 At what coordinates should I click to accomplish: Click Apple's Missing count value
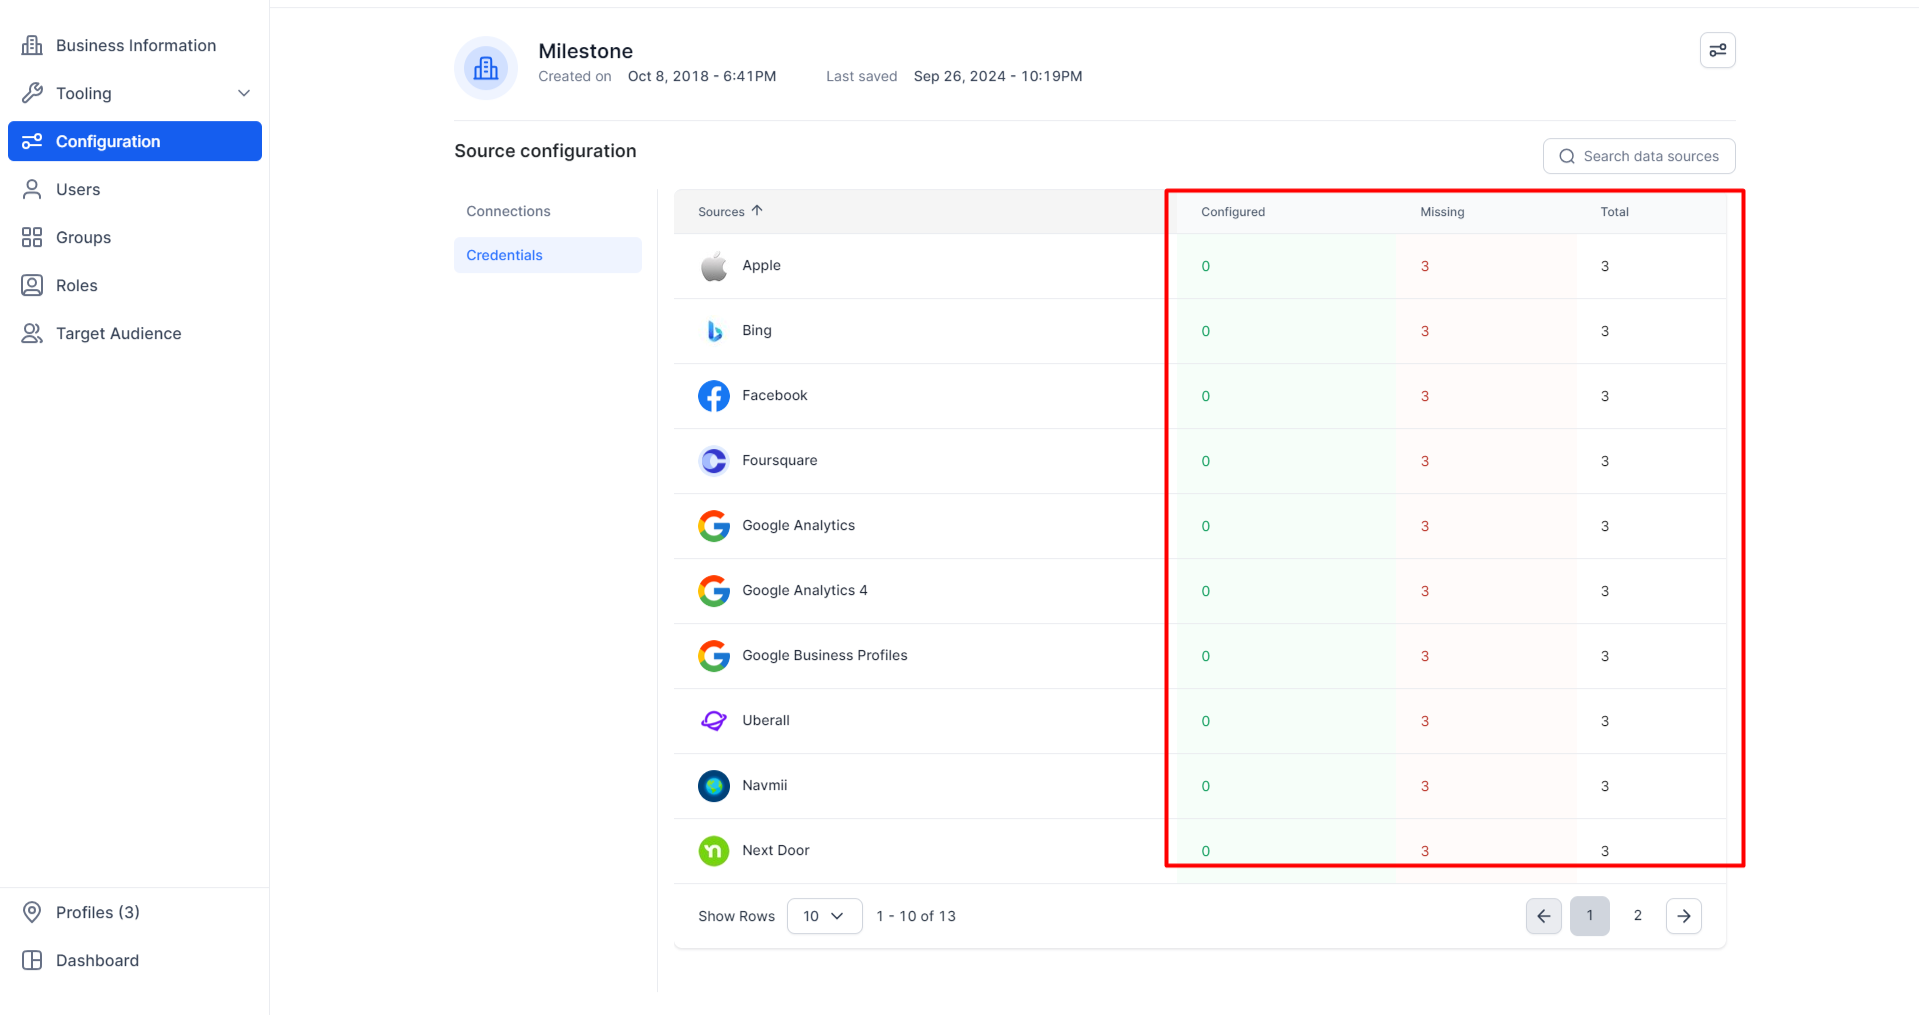1425,266
